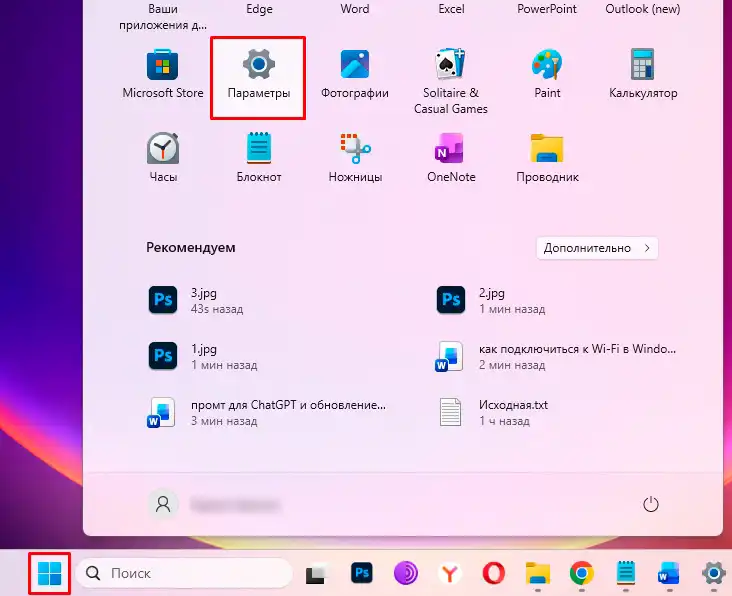The height and width of the screenshot is (596, 732).
Task: Open the Edge pinned app label
Action: click(x=259, y=8)
